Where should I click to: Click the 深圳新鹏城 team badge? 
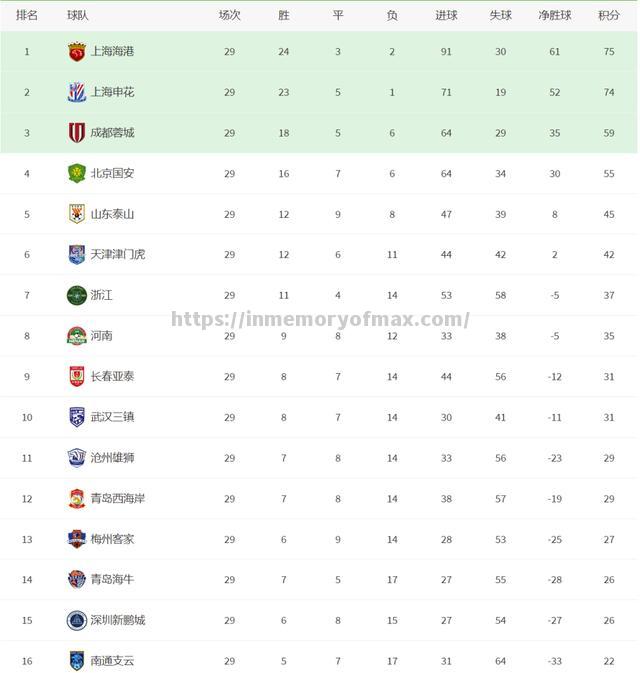tap(77, 620)
